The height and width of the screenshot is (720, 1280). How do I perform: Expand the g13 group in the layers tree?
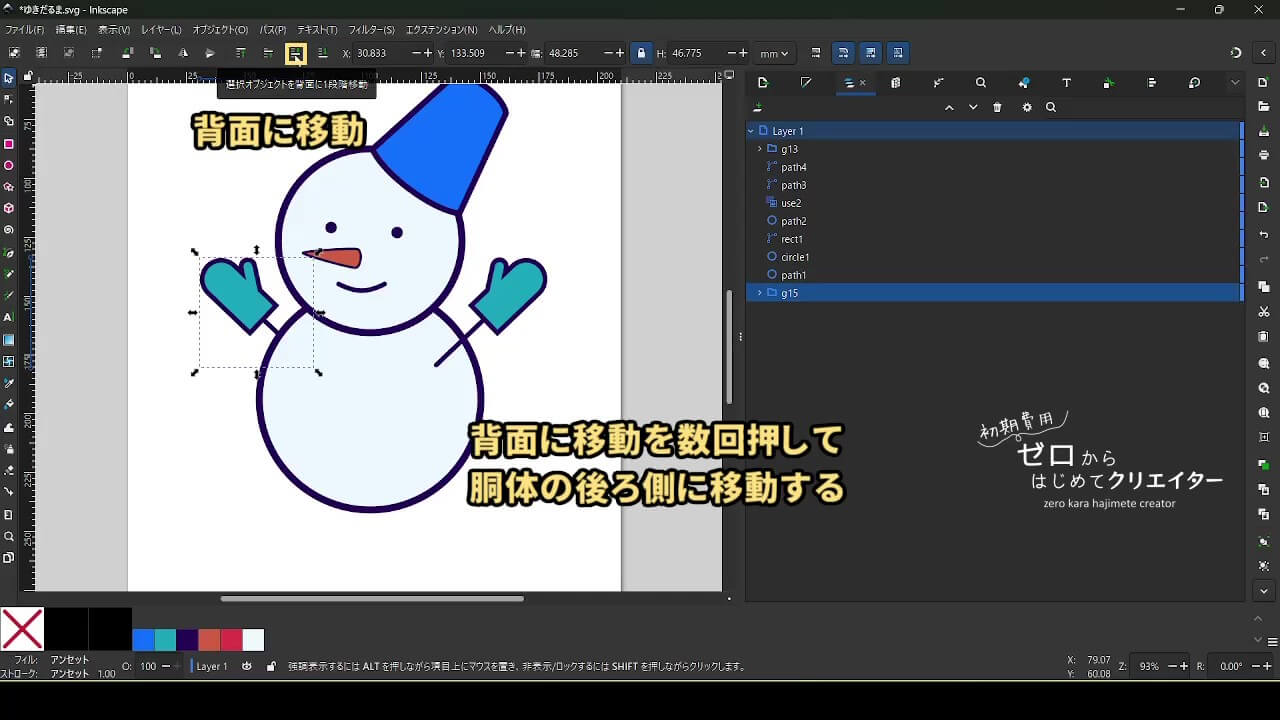(x=760, y=149)
